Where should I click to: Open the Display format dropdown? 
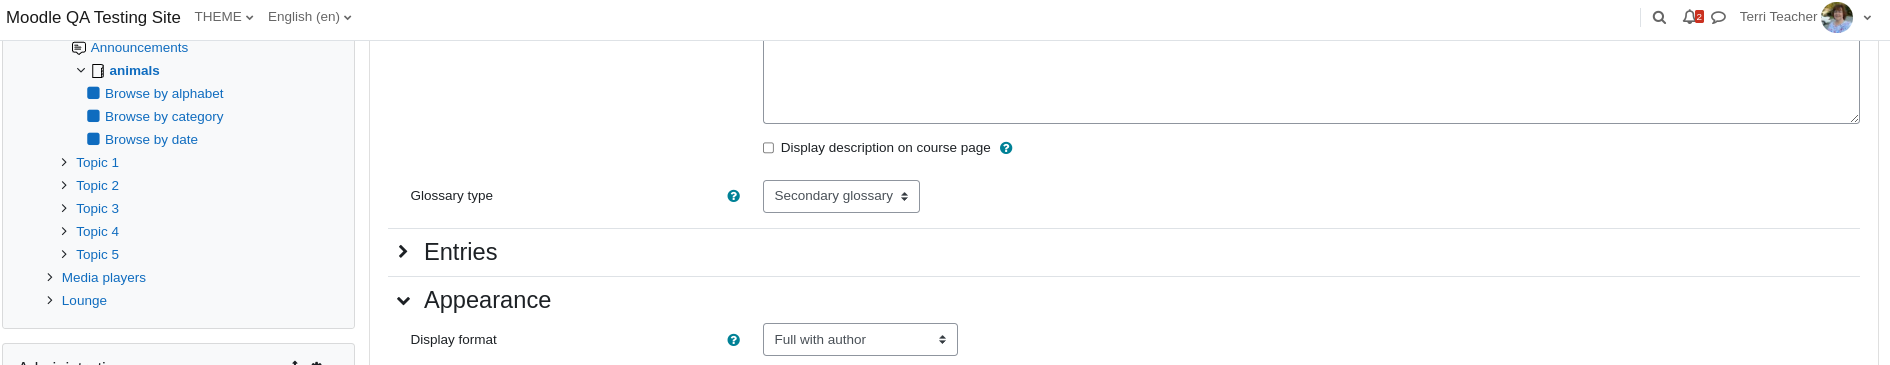pos(860,340)
